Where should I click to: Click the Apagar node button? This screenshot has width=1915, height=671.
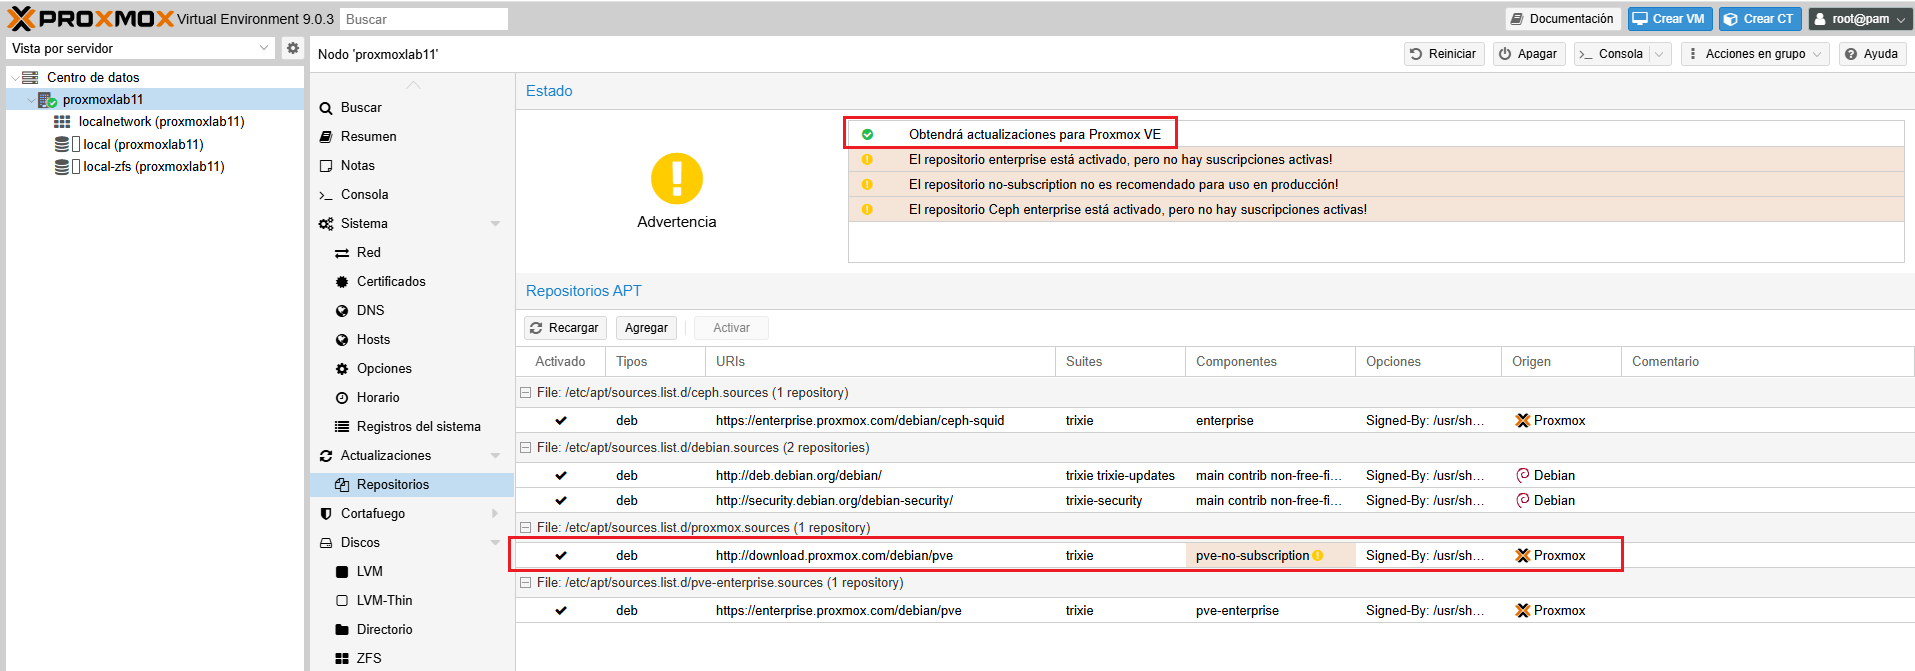click(1528, 54)
